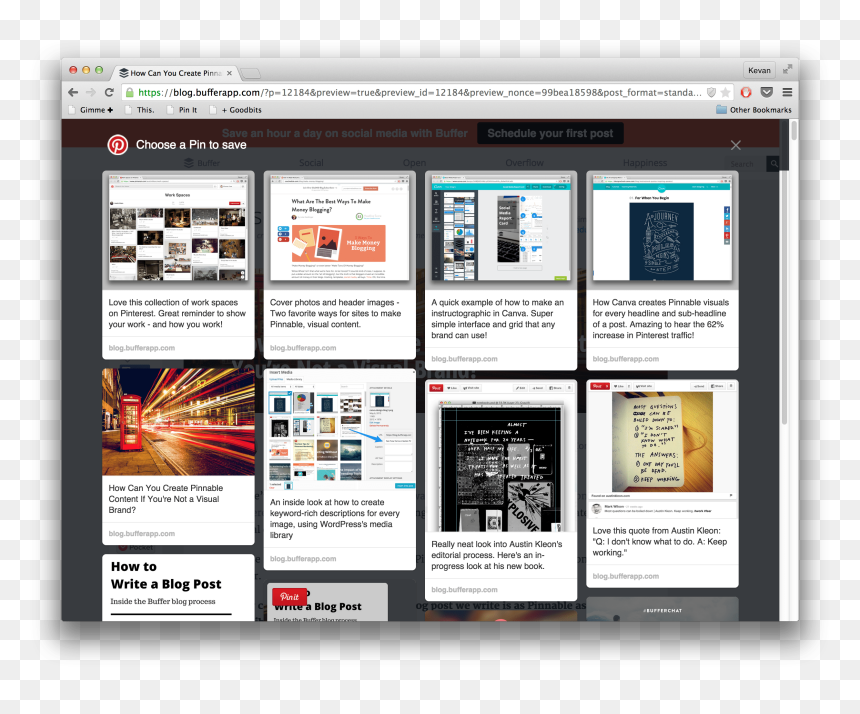Viewport: 860px width, 714px height.
Task: Click 'Love this quote from Austin Kleon' description
Action: (x=659, y=541)
